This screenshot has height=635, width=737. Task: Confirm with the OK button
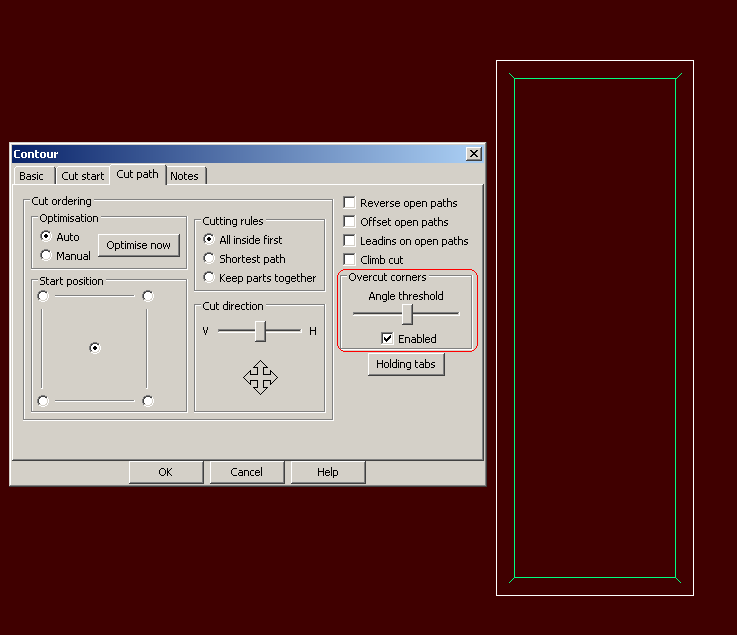tap(166, 472)
